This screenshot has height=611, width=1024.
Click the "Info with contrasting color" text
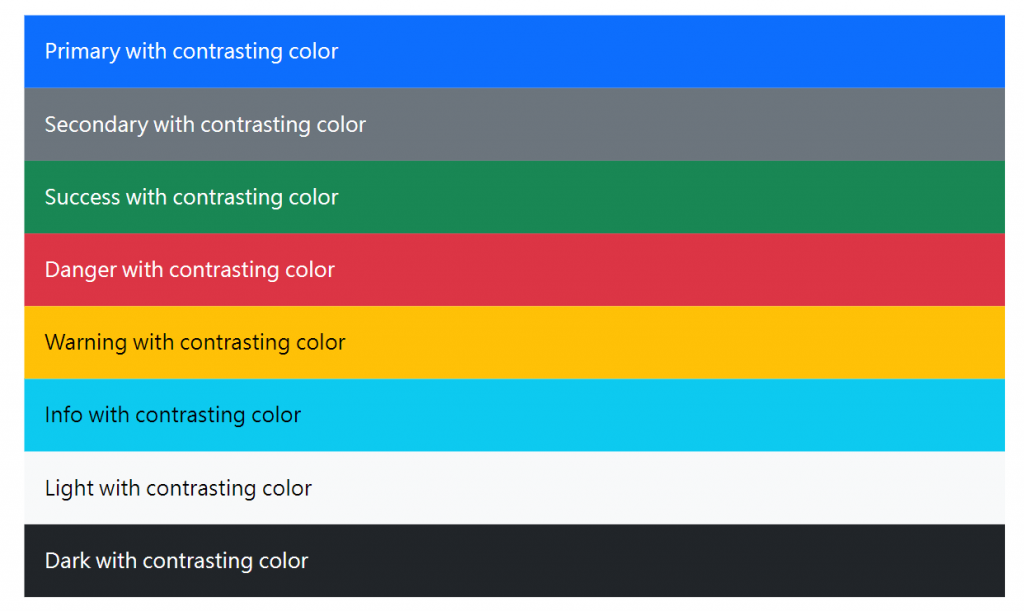coord(172,415)
